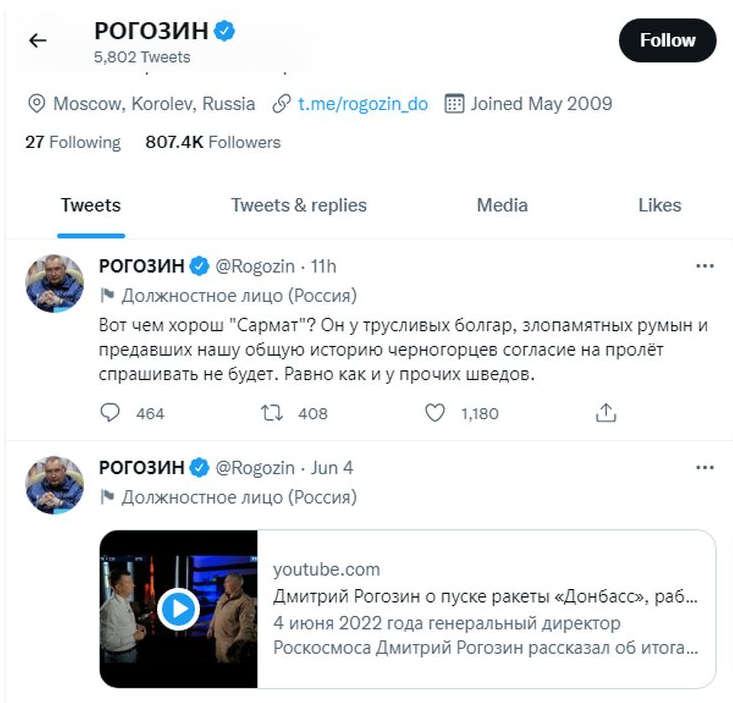The width and height of the screenshot is (733, 703).
Task: Open more options for the 11h tweet
Action: click(x=705, y=266)
